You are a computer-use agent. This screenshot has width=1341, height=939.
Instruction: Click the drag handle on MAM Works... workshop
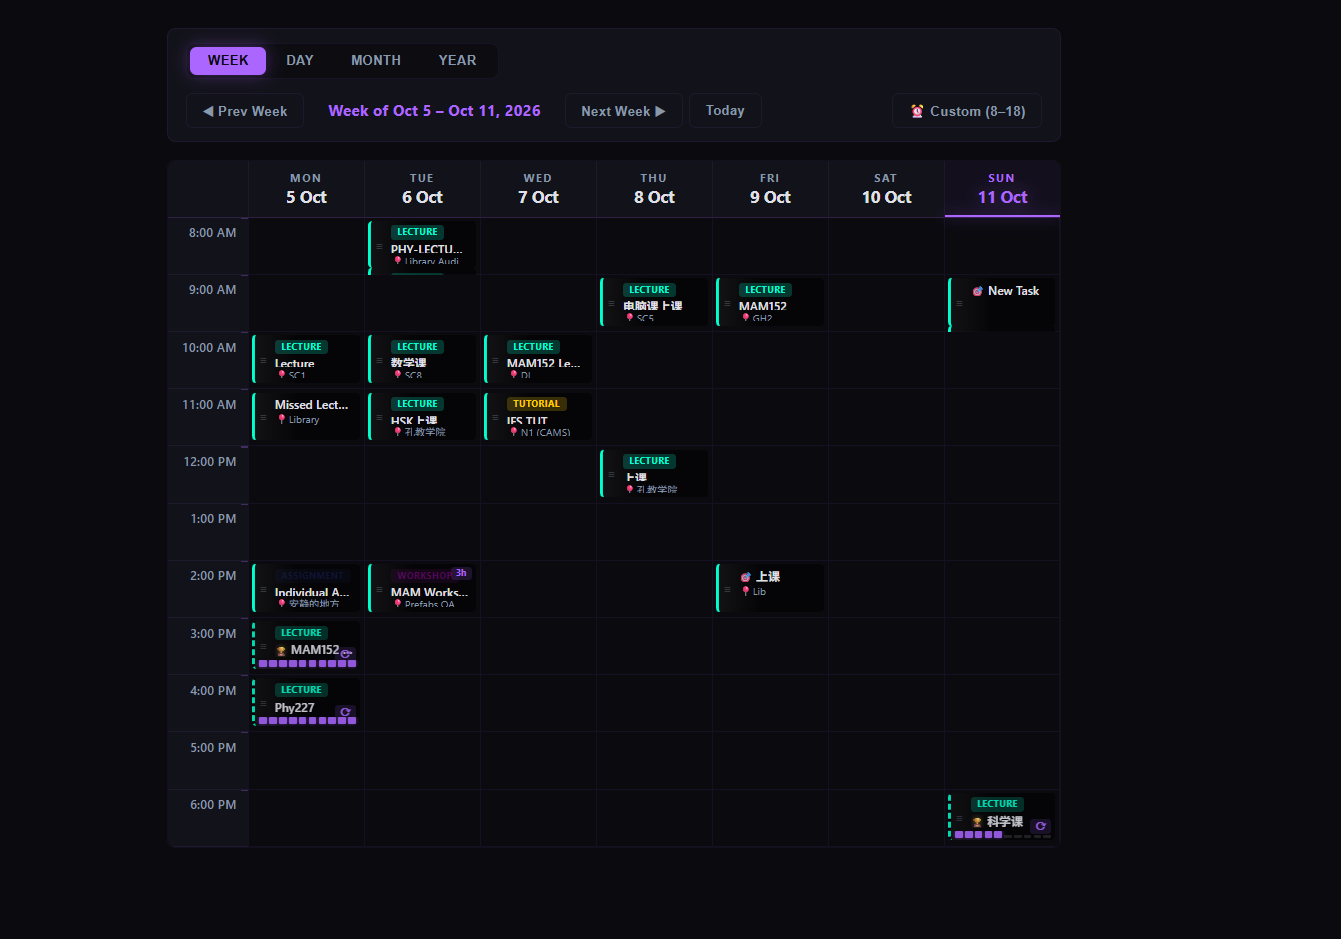coord(380,590)
